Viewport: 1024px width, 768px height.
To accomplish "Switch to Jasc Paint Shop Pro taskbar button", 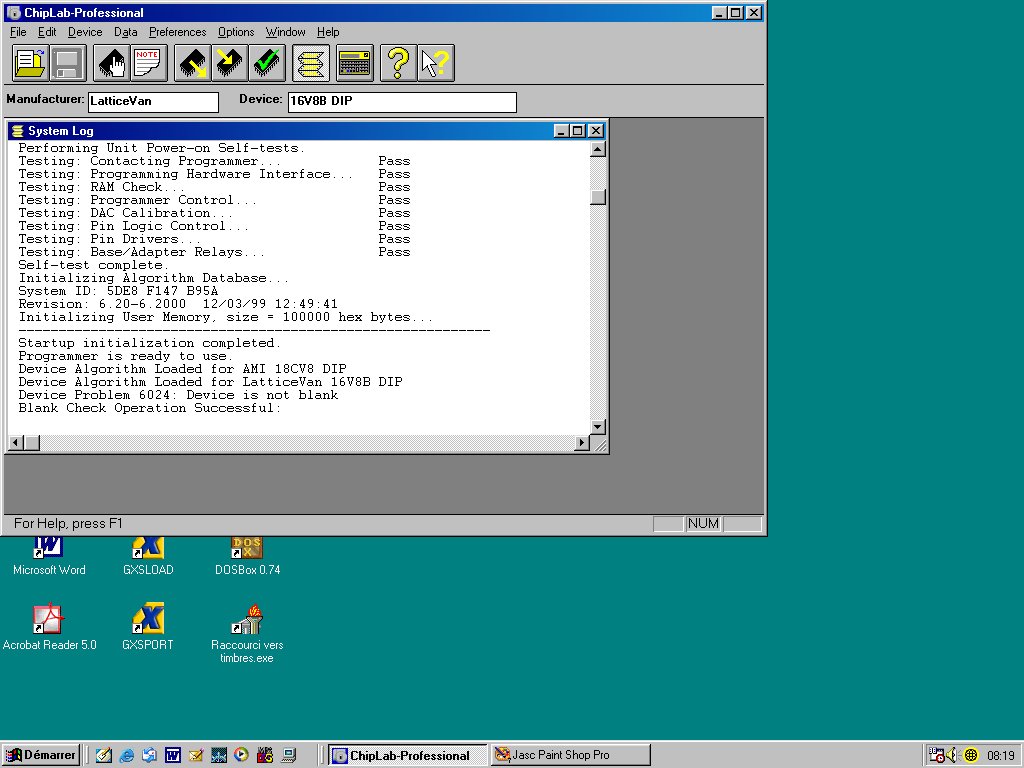I will 571,756.
